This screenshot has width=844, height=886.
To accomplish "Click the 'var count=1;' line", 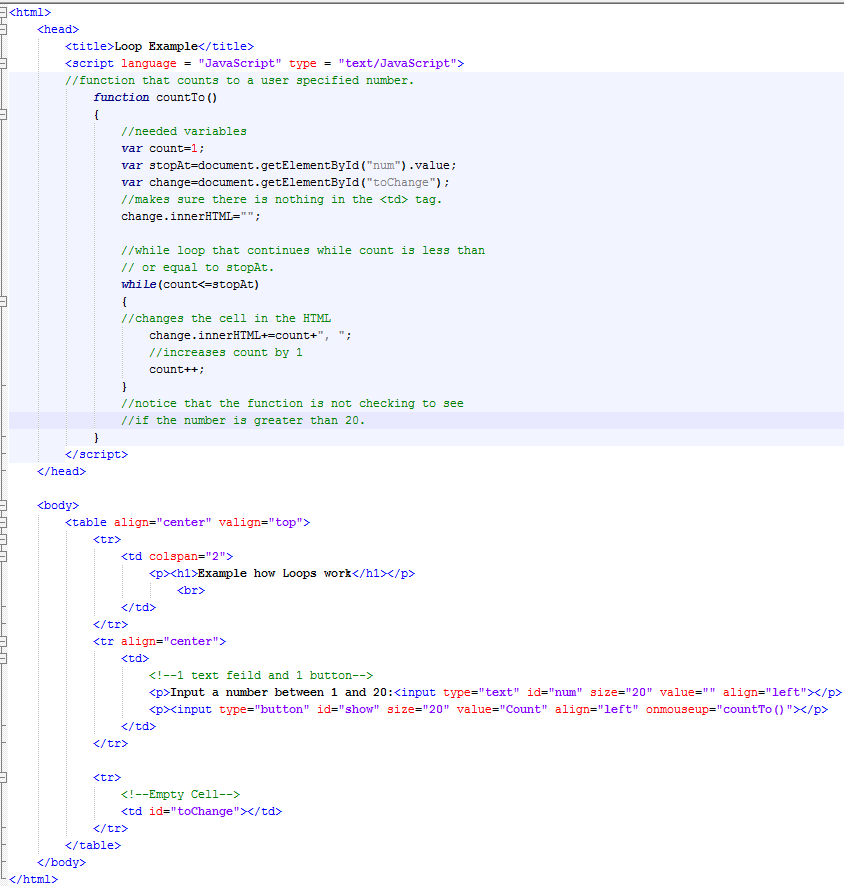I will coord(163,148).
